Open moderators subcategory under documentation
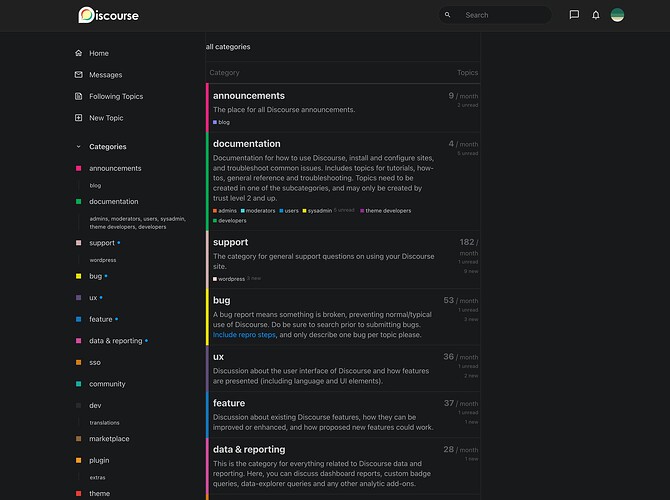 (x=258, y=211)
